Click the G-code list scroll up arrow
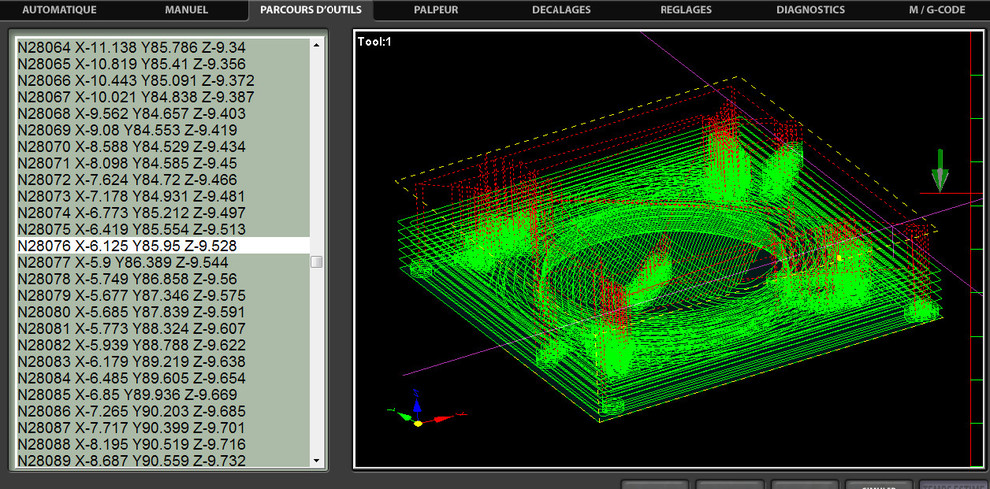 pos(317,46)
